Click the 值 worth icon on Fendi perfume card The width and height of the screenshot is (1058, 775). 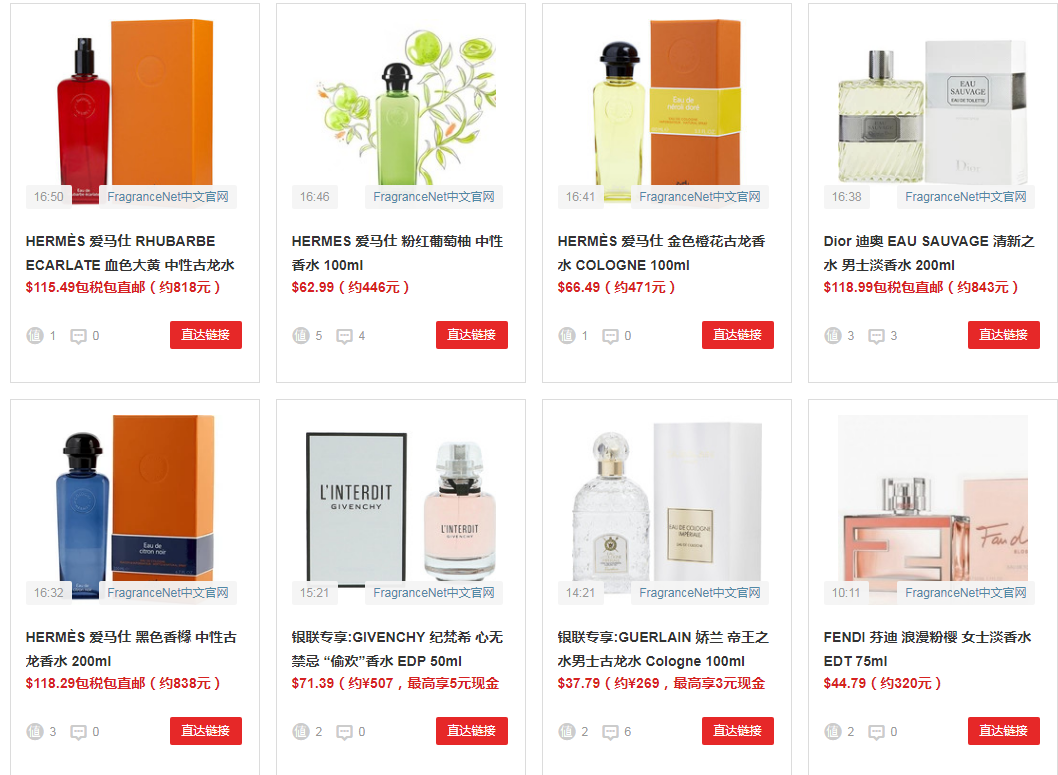pyautogui.click(x=833, y=731)
